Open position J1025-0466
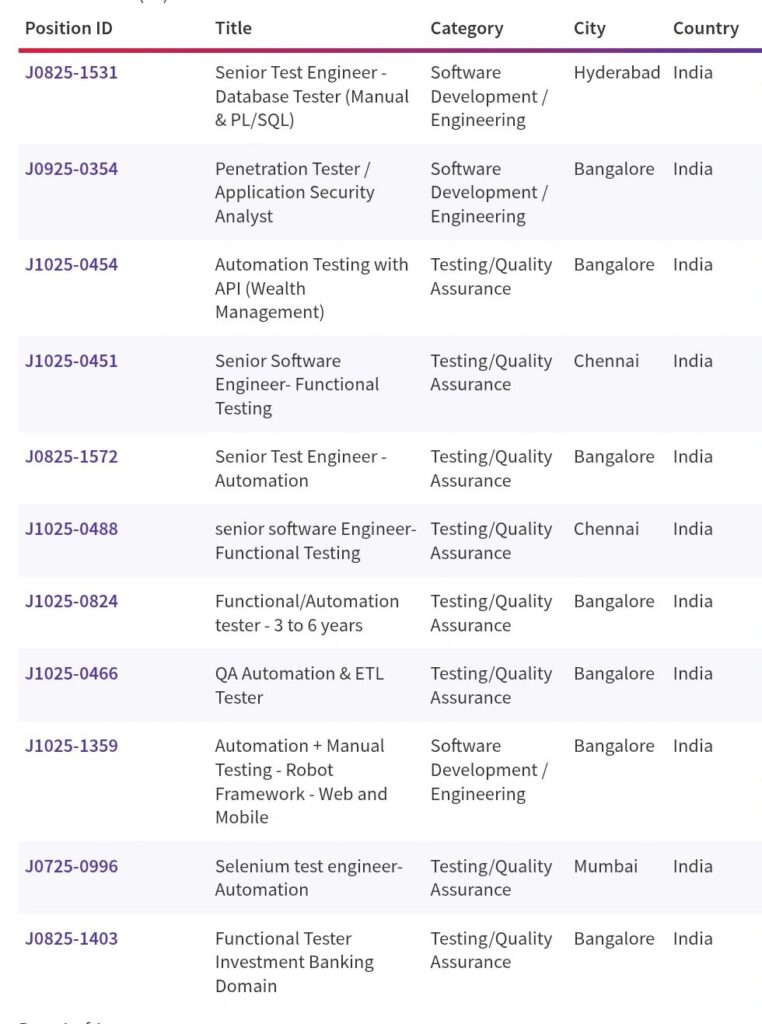This screenshot has width=762, height=1024. pyautogui.click(x=71, y=674)
